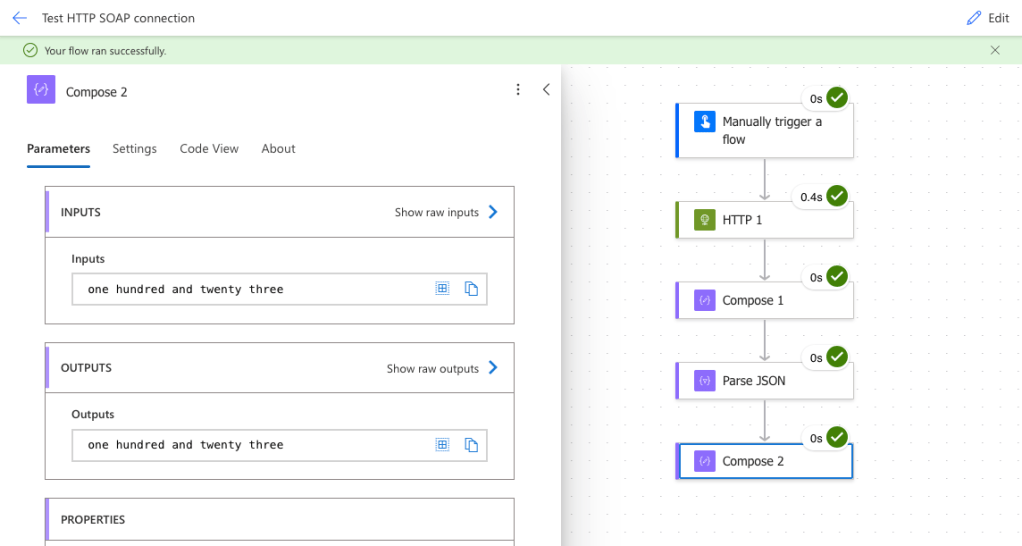
Task: Show raw inputs
Action: 446,212
